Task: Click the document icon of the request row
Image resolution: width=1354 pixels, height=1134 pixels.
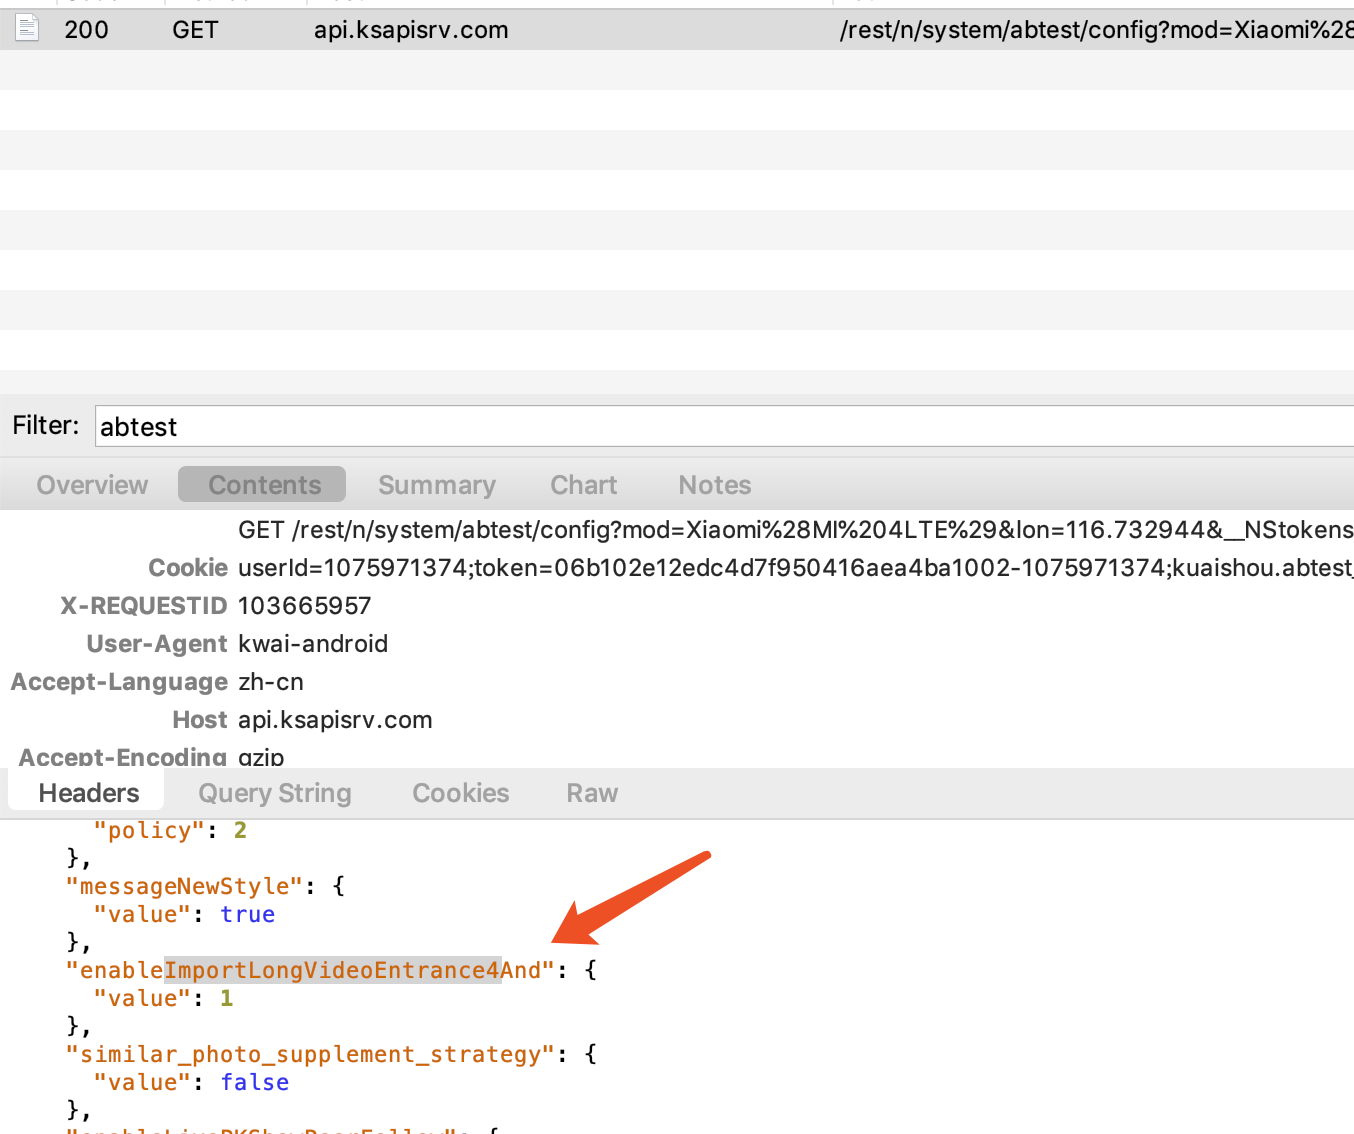Action: tap(27, 28)
